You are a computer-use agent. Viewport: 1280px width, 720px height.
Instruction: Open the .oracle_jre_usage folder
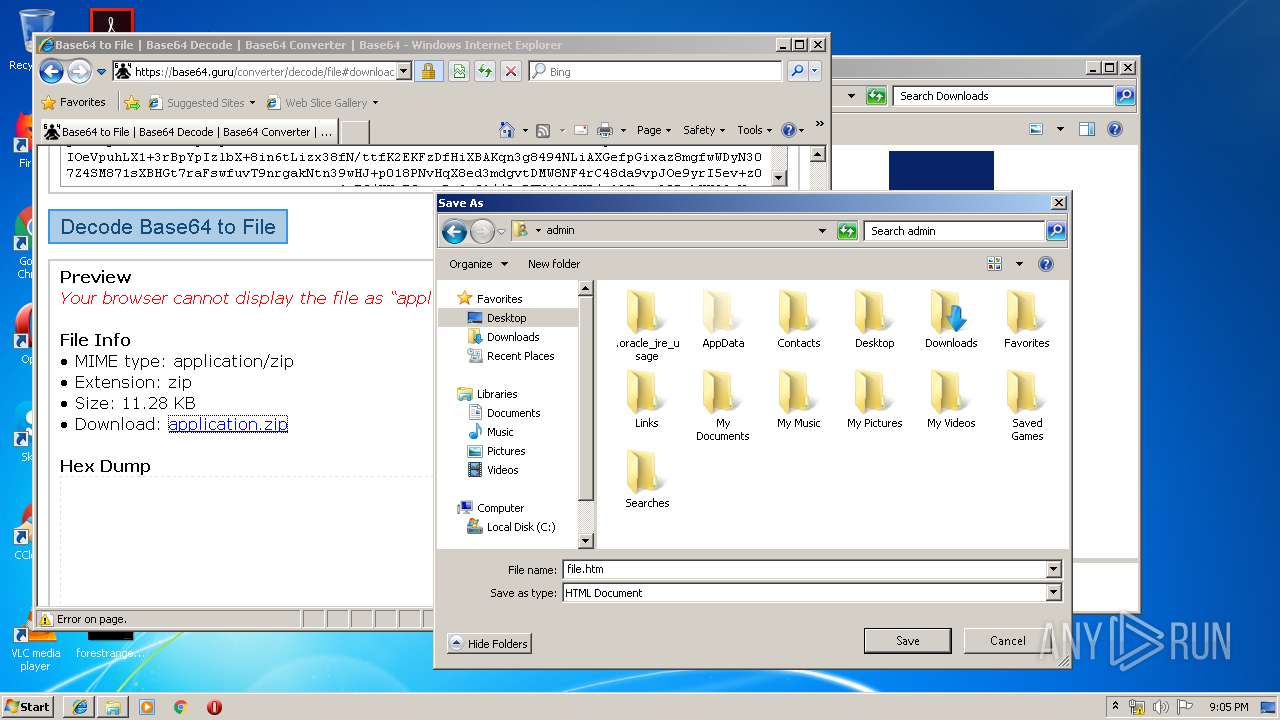[647, 326]
